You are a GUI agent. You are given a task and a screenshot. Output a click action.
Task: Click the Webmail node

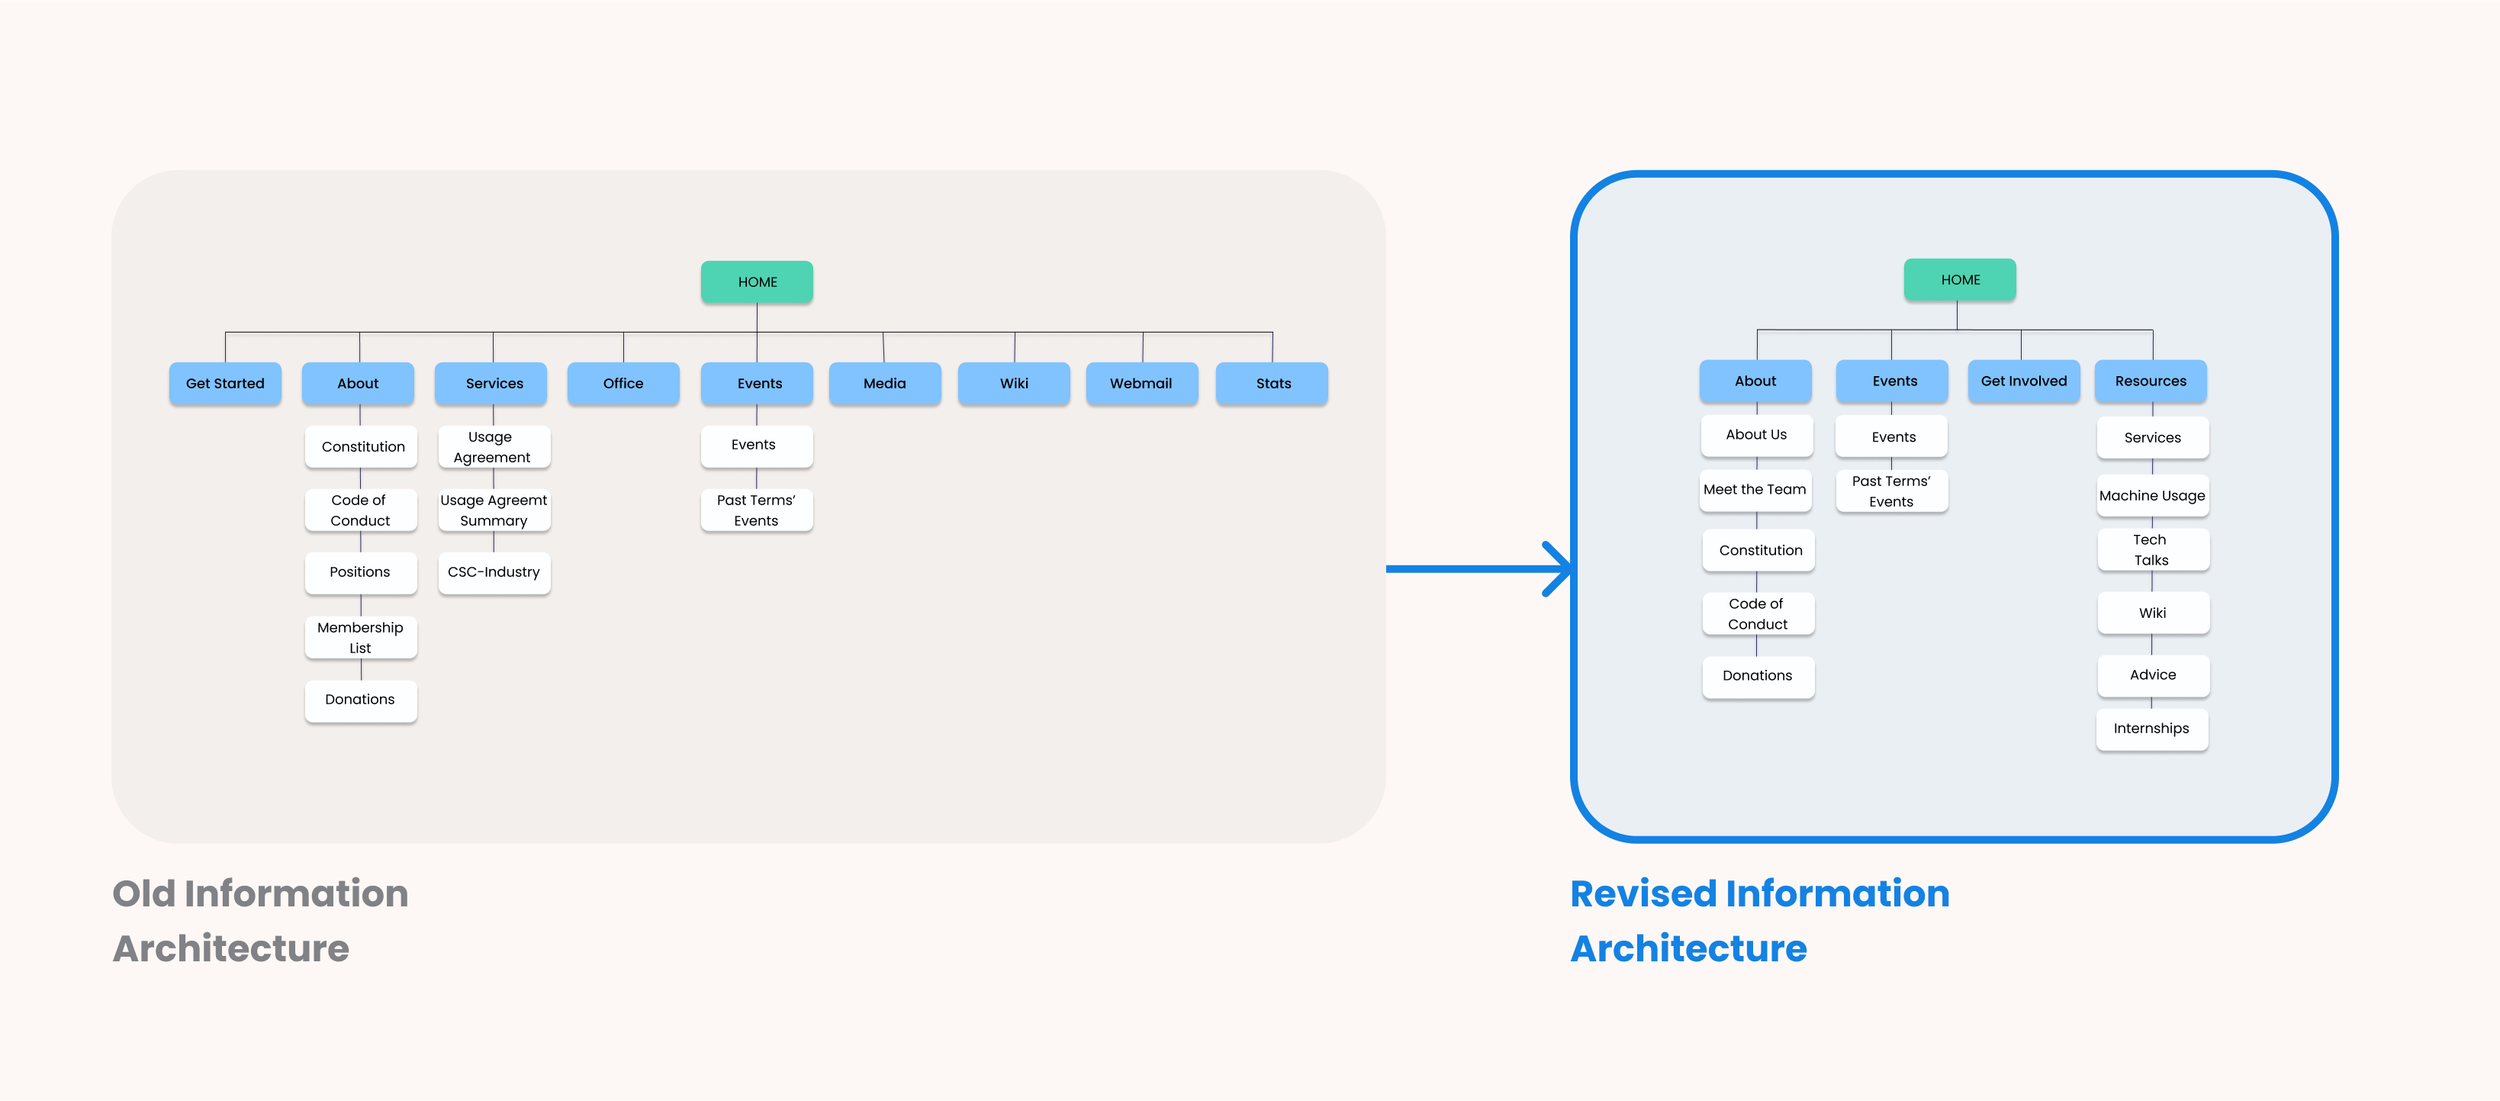(x=1141, y=383)
